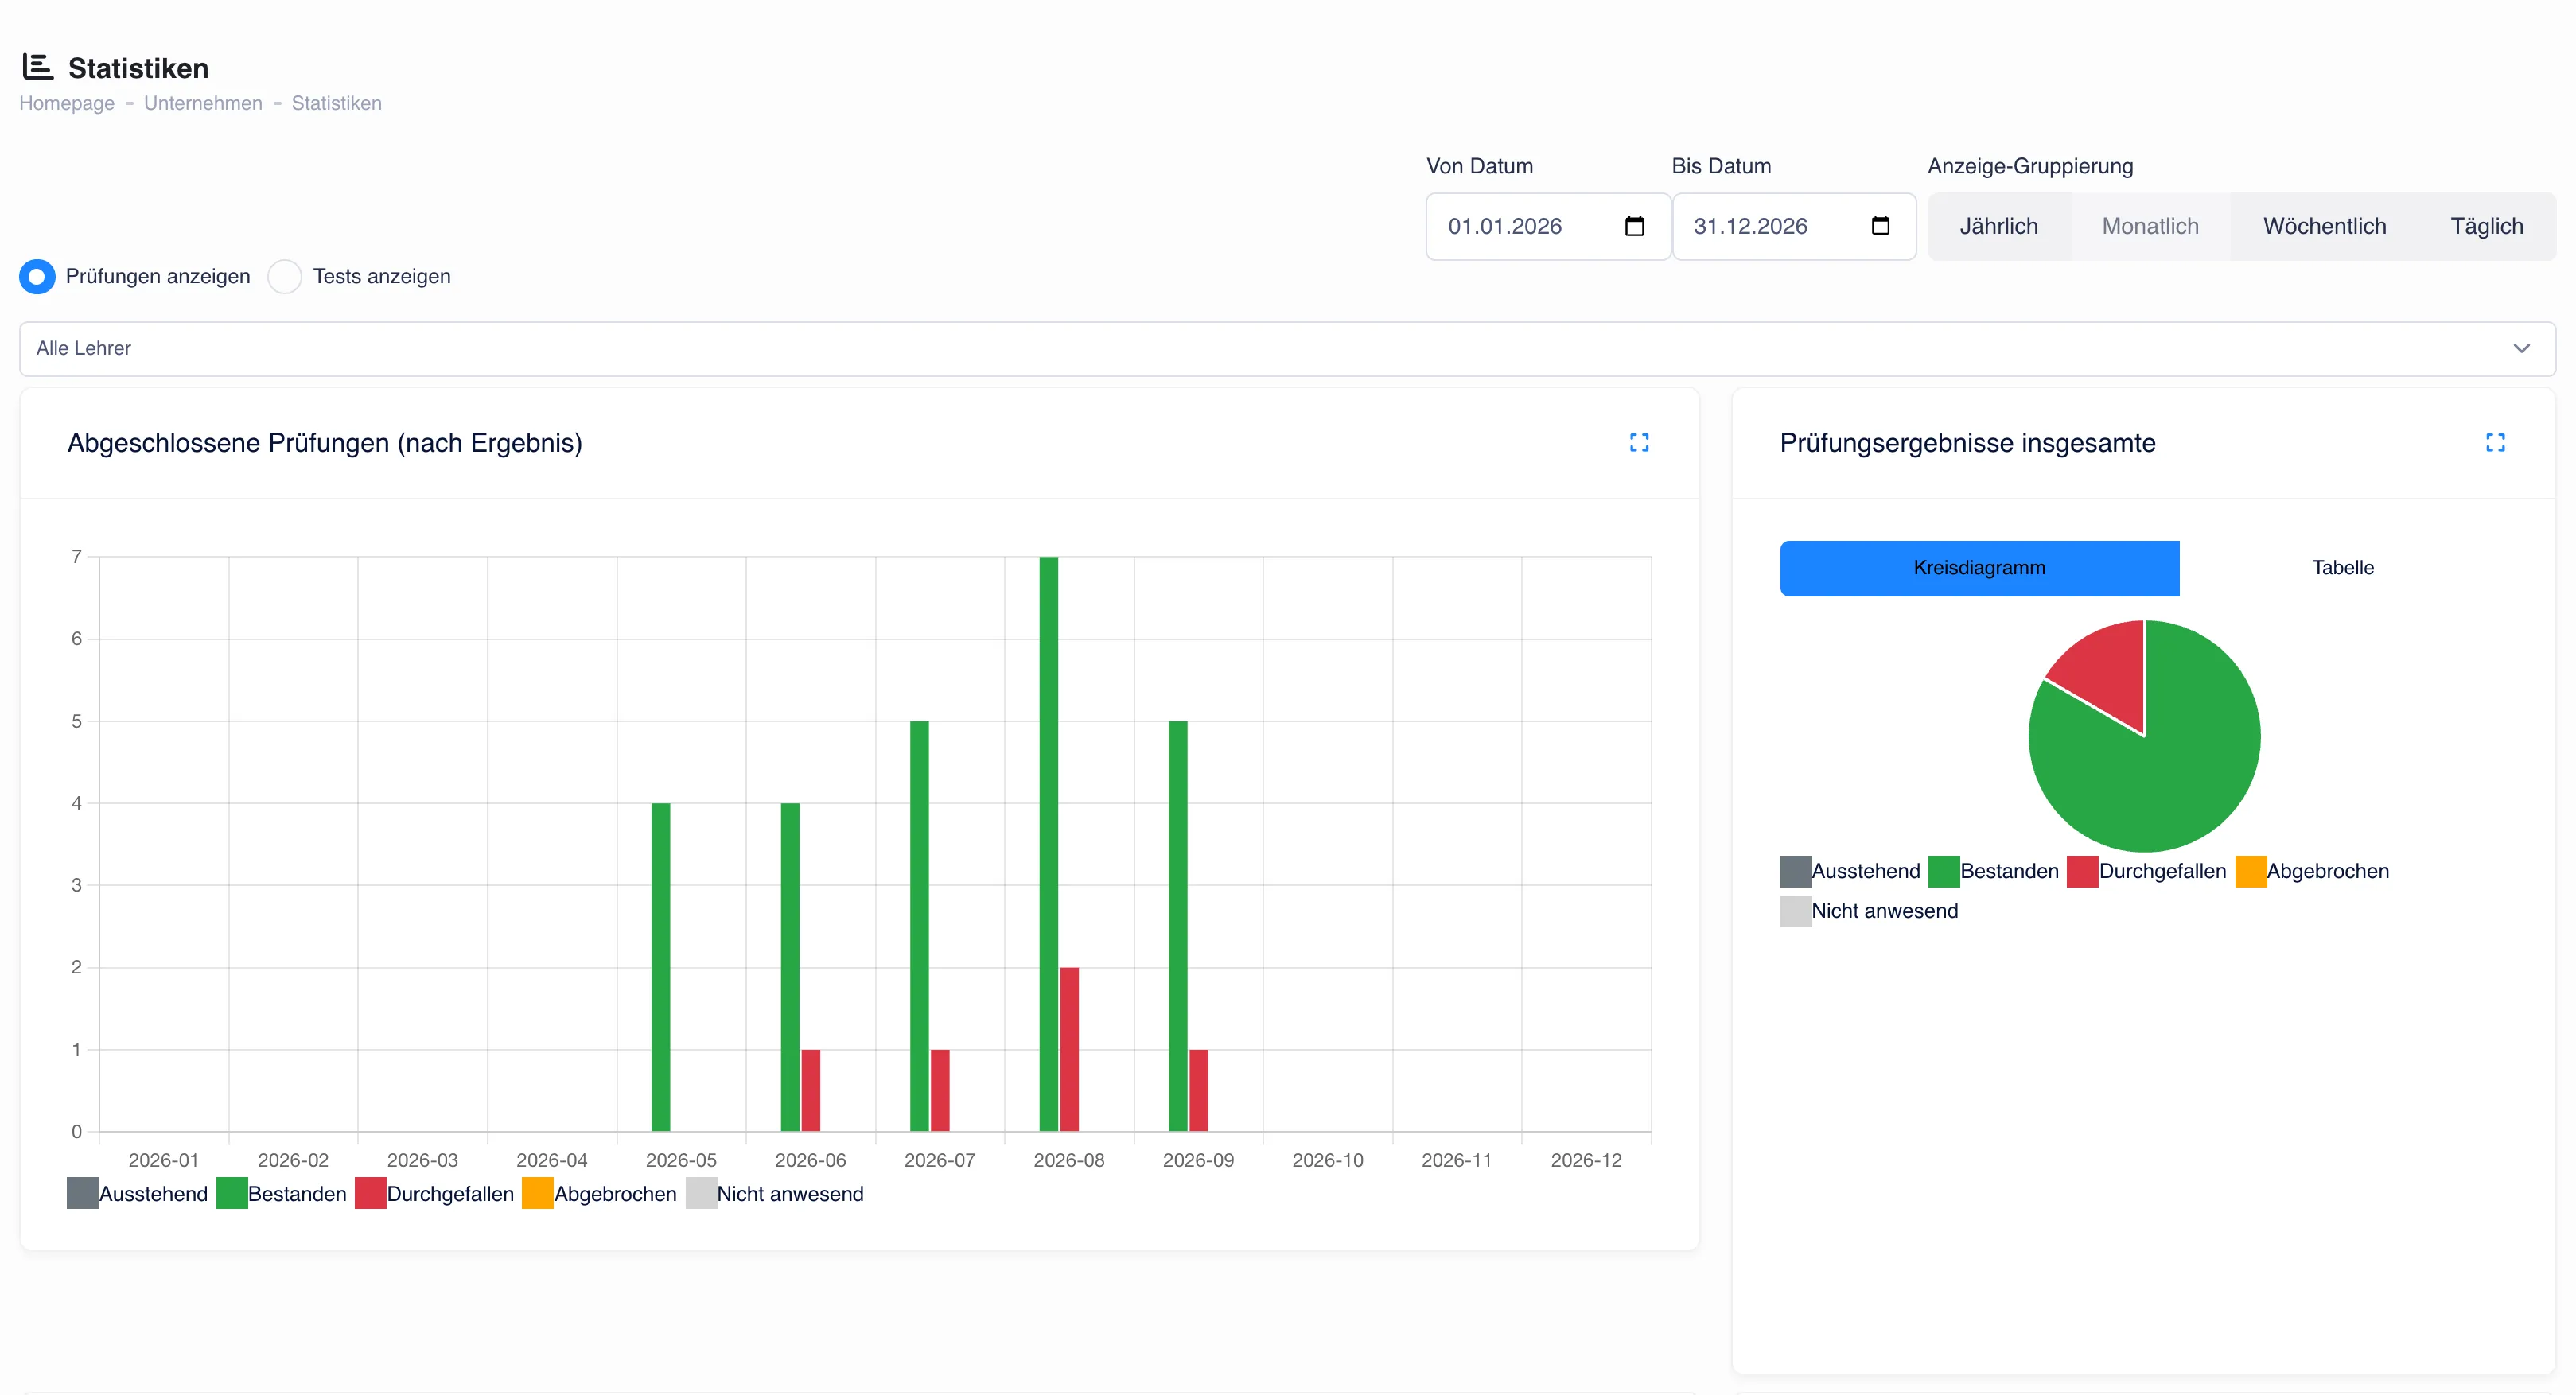
Task: Toggle Ausstehend in bar chart legend
Action: tap(137, 1193)
